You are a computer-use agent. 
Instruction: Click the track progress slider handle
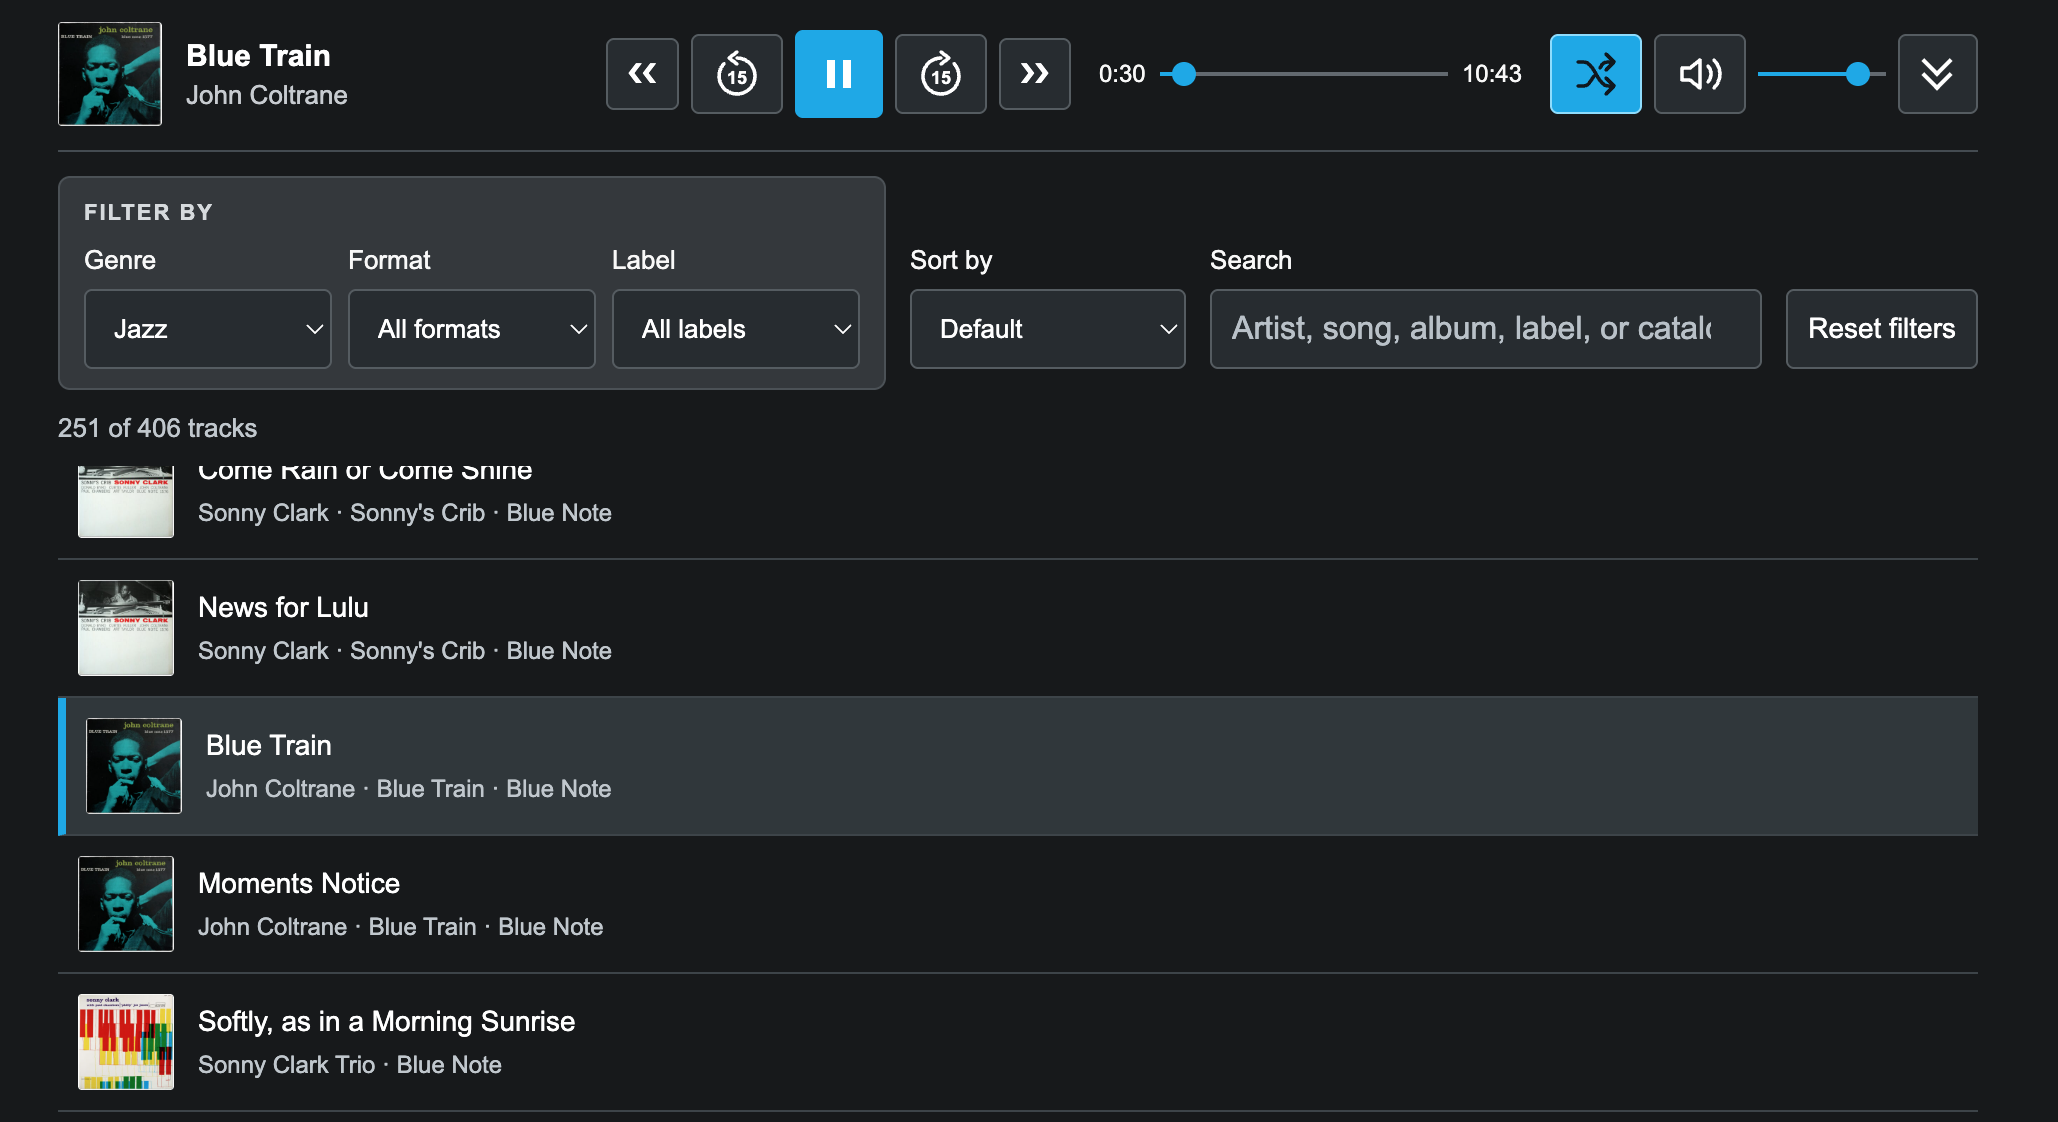(1184, 74)
